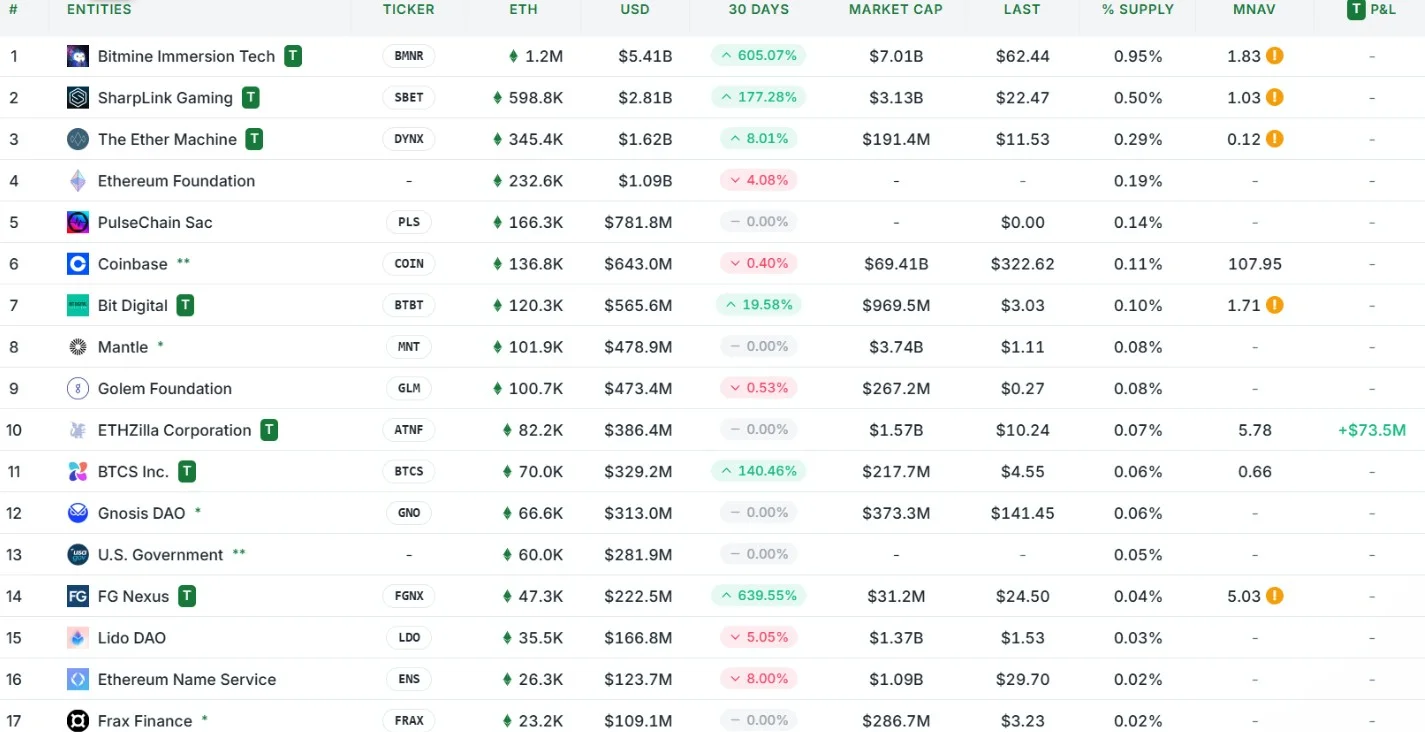The image size is (1425, 732).
Task: Open the ETHZilla Corporation entity link
Action: click(175, 430)
